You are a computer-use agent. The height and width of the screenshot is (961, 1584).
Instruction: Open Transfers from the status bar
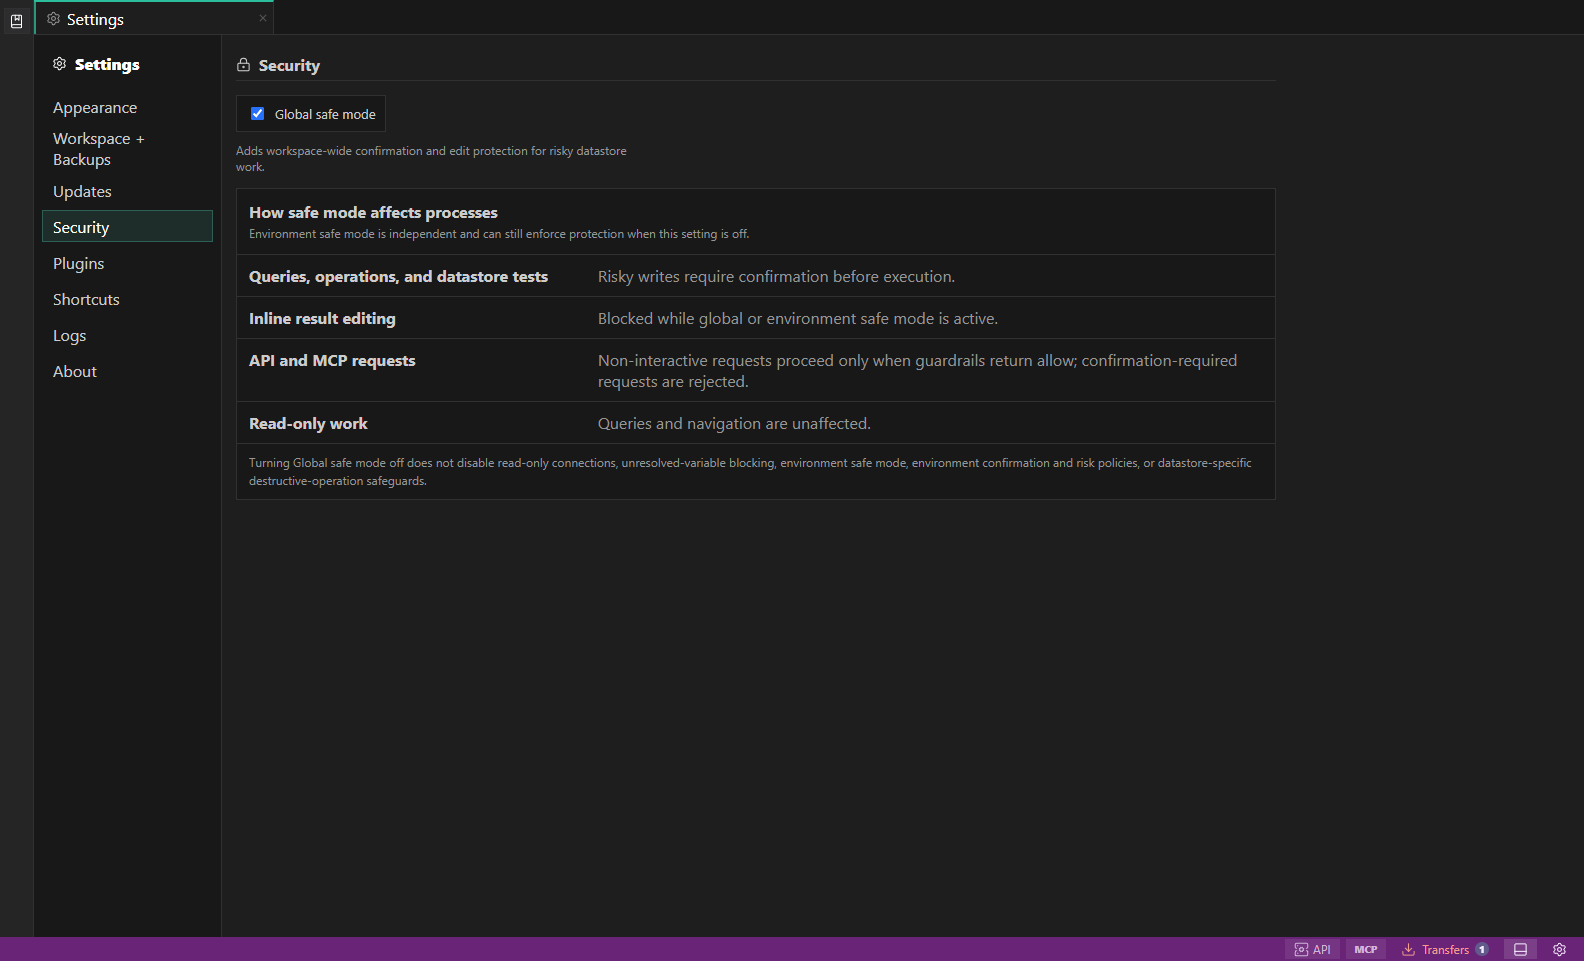(x=1445, y=949)
